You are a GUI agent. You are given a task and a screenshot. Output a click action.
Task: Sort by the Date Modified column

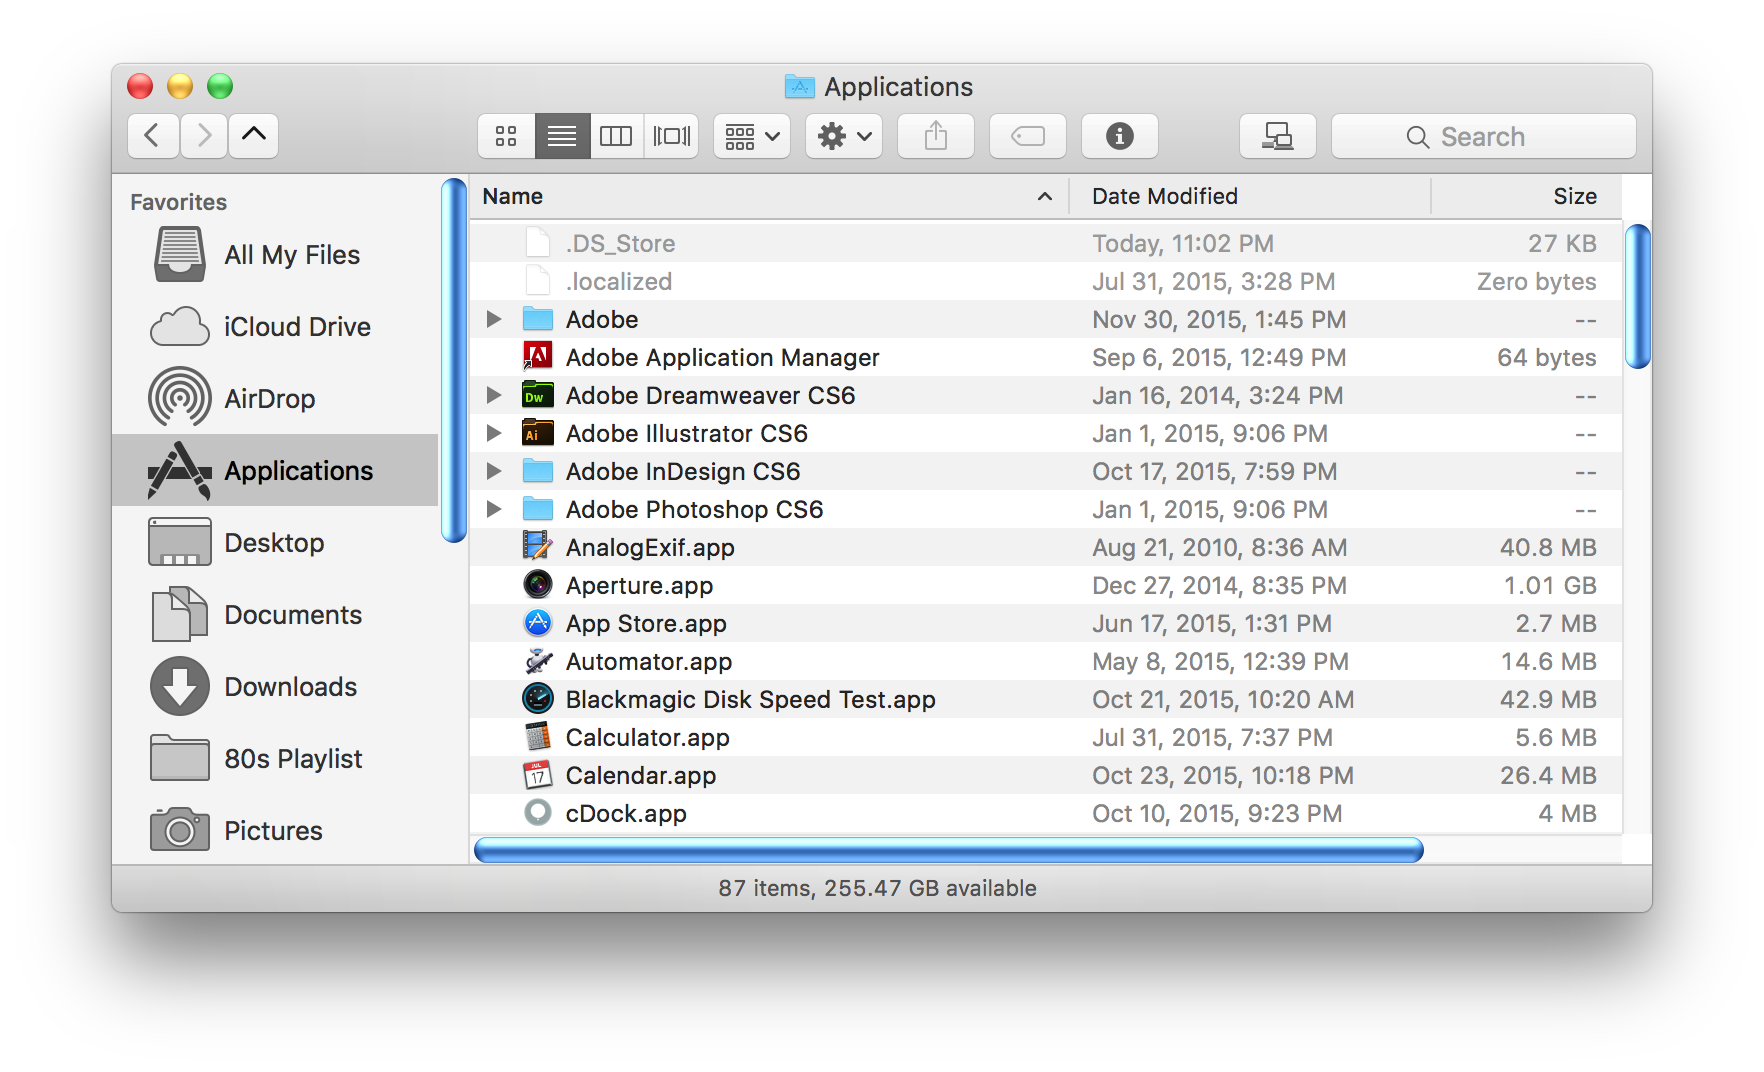click(1250, 196)
